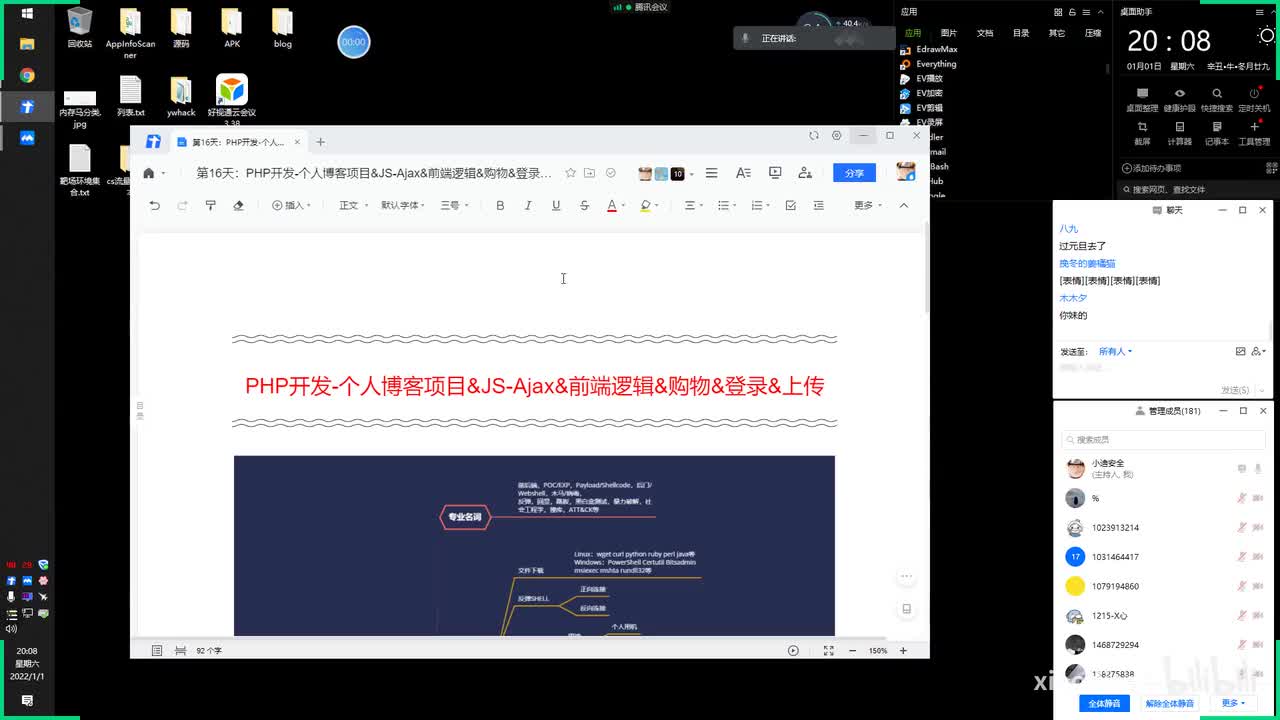Click 添加待办事项 add to-do
The image size is (1280, 720).
[x=1152, y=168]
